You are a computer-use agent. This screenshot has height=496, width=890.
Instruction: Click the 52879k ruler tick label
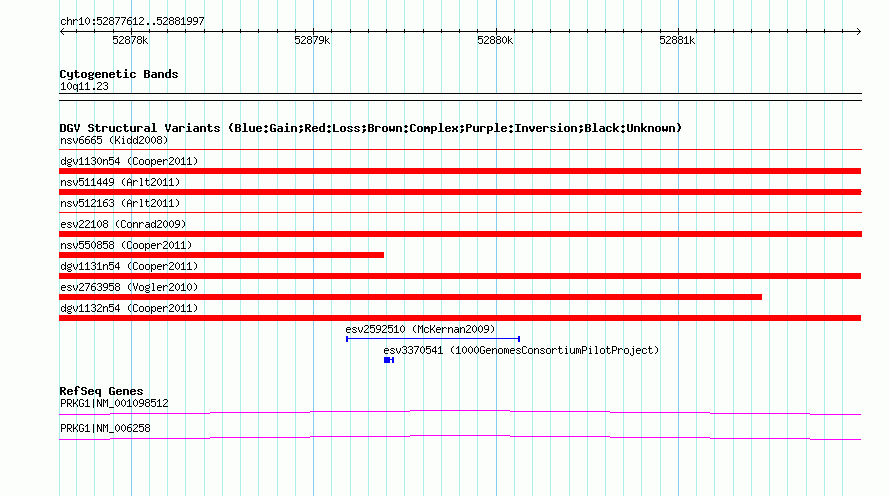(312, 40)
